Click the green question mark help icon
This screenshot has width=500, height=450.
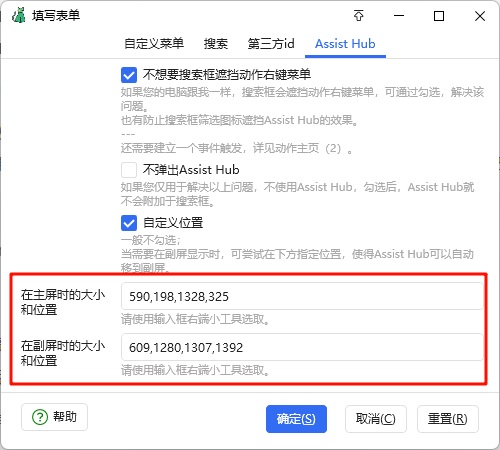pos(40,417)
